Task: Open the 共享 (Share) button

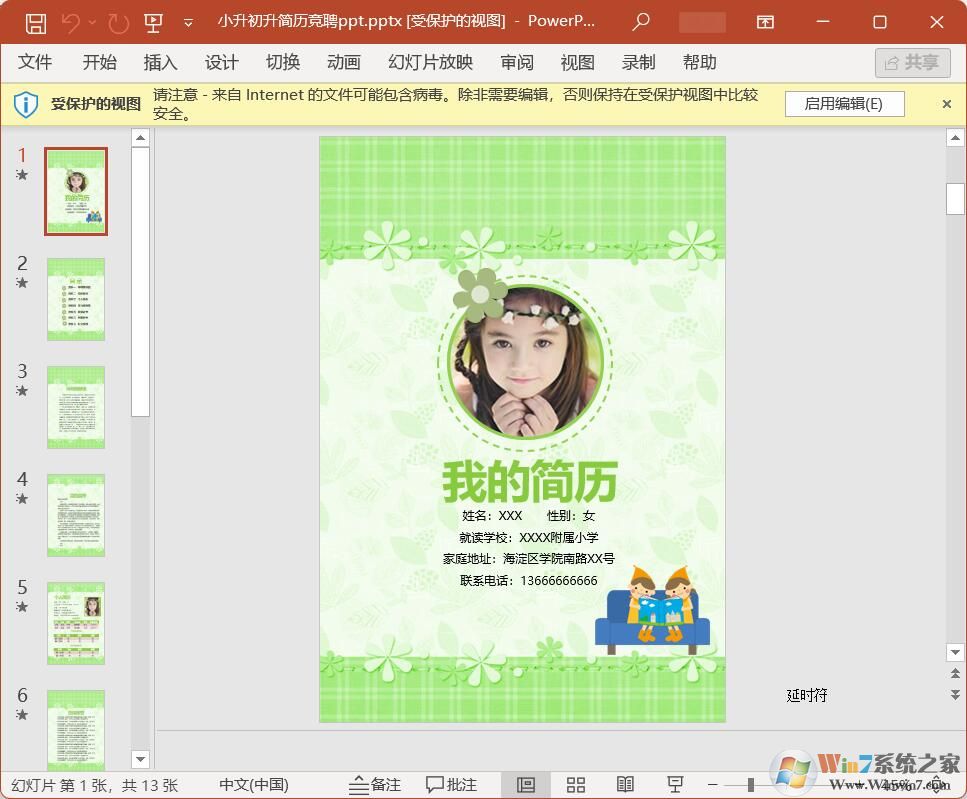Action: [911, 62]
